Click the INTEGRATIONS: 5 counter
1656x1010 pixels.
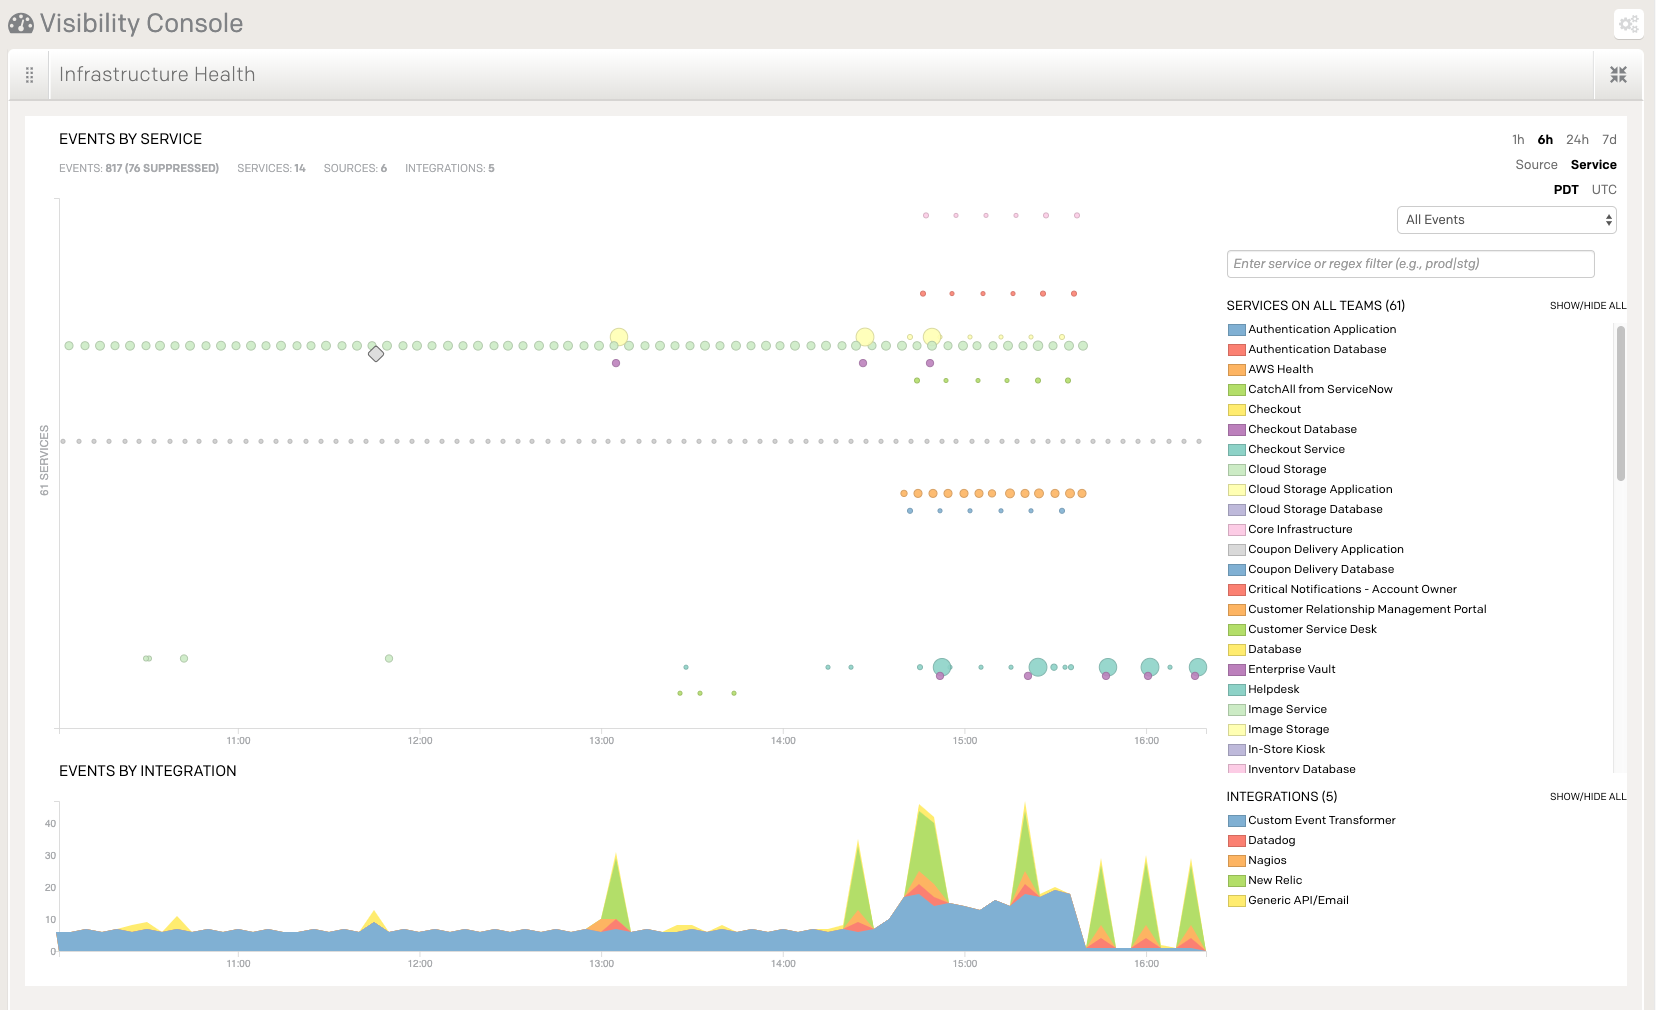[x=450, y=168]
